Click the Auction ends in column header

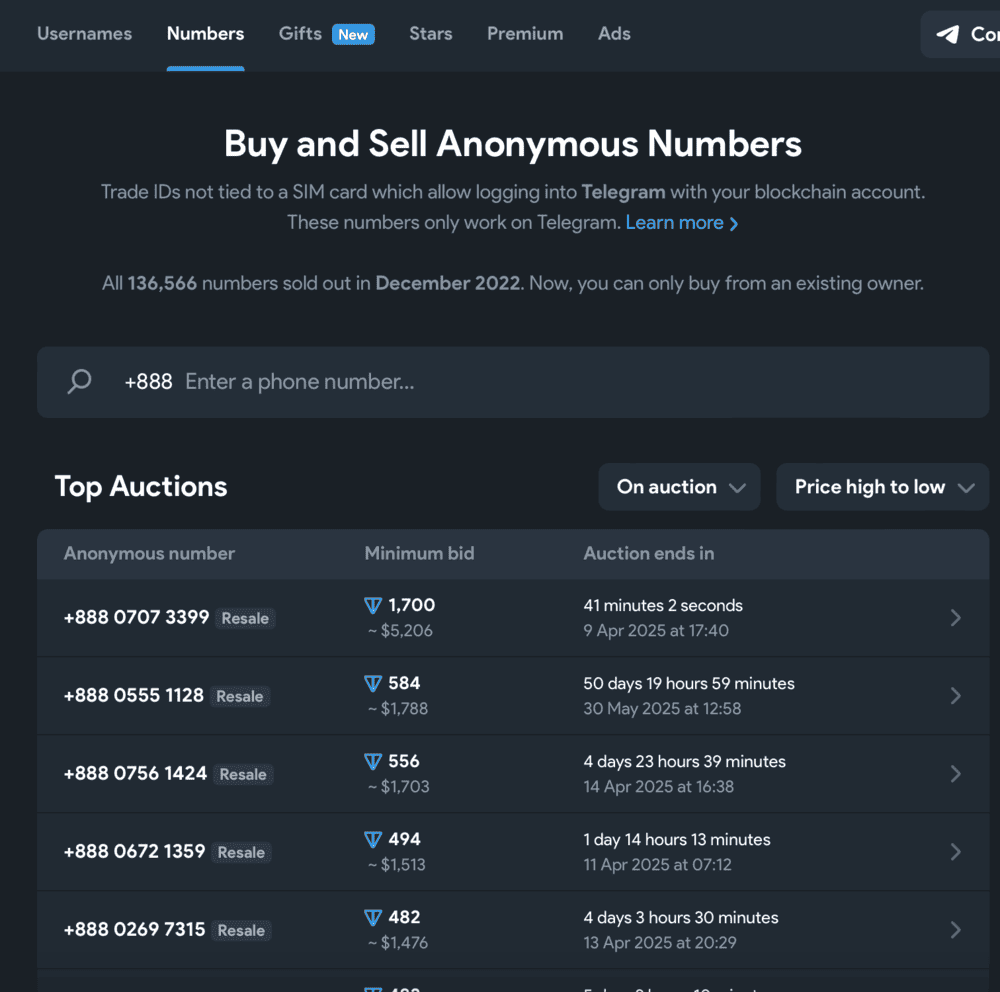(x=649, y=553)
